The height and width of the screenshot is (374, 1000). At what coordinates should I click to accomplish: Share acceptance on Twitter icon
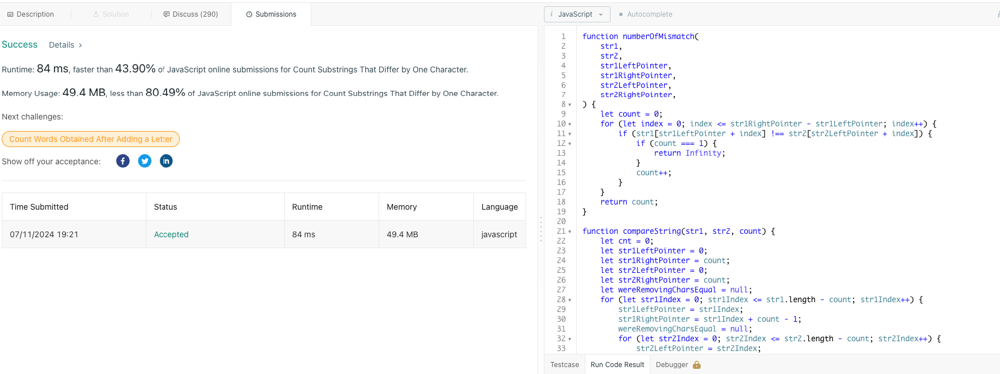tap(145, 161)
